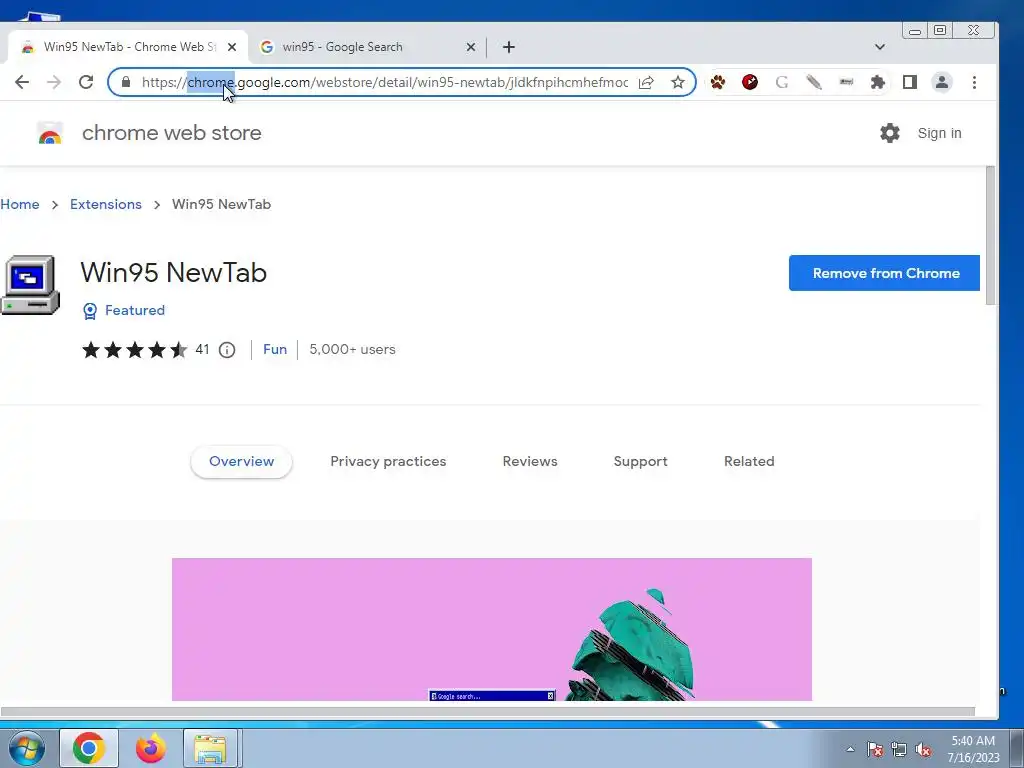Click the 5,000+ users text
The image size is (1024, 768).
pos(353,349)
